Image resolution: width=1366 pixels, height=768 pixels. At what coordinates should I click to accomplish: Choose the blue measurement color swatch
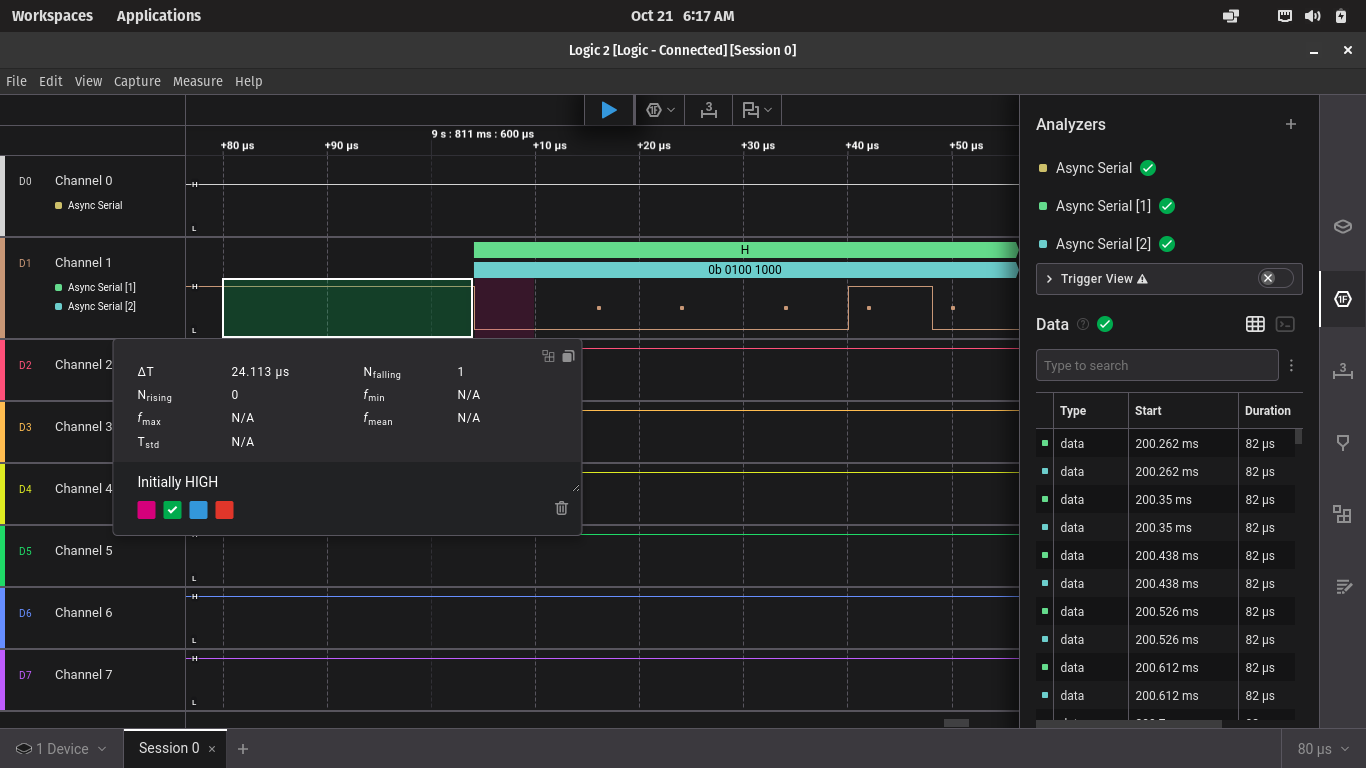tap(198, 510)
